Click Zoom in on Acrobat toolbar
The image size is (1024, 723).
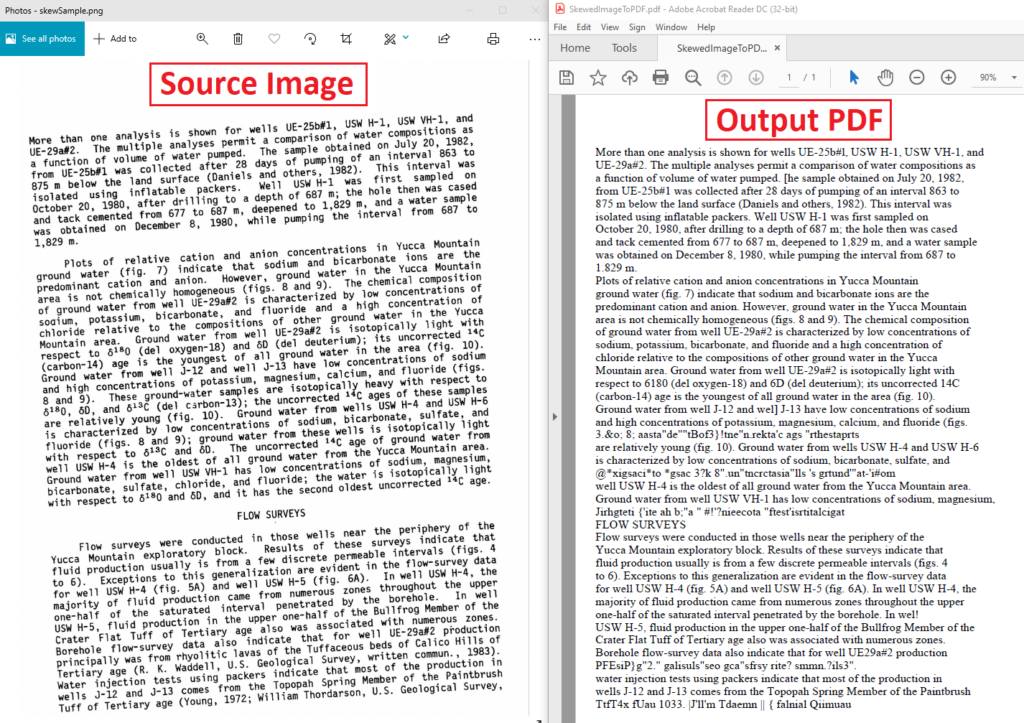coord(948,78)
